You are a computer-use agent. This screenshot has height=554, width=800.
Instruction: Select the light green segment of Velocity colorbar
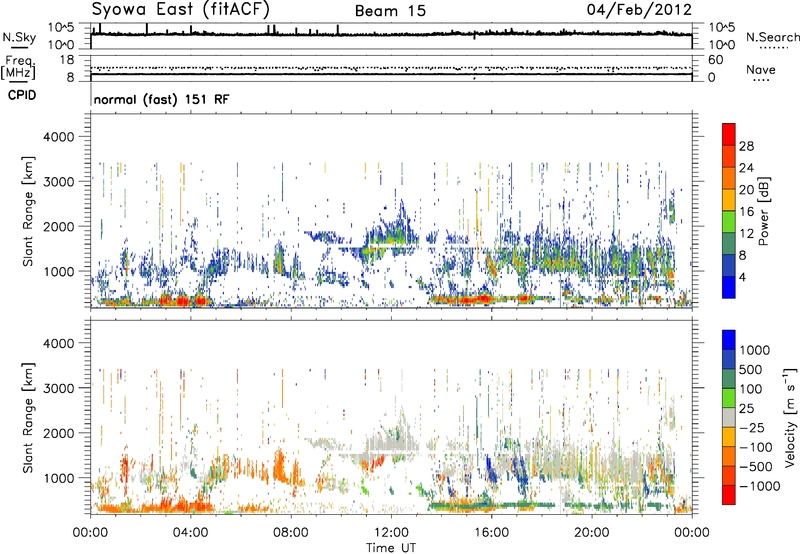729,398
